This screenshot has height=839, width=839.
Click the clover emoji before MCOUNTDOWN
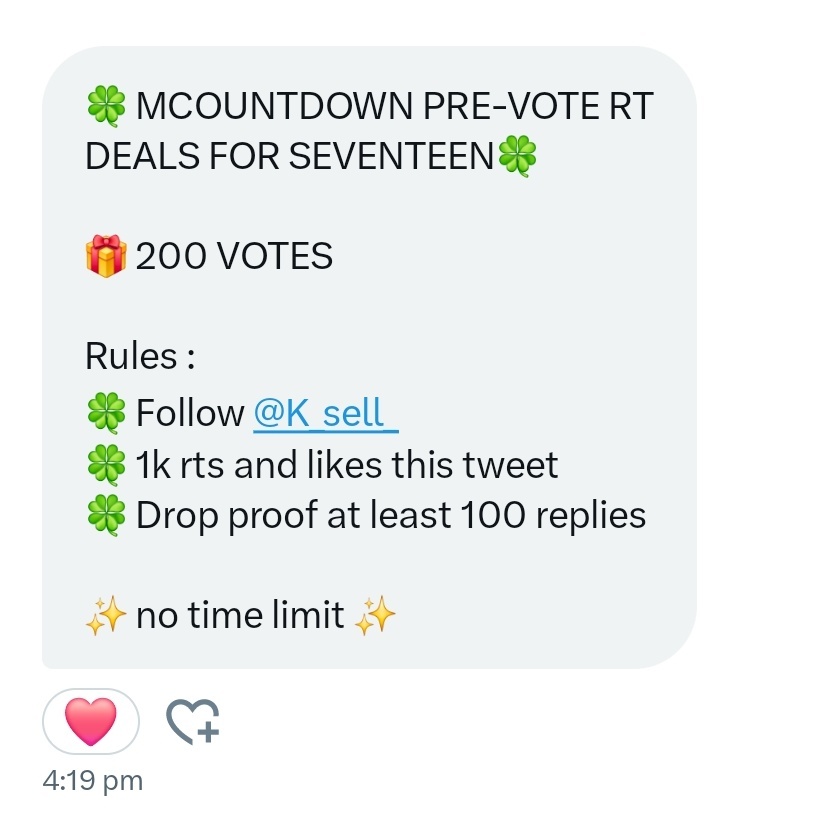[x=106, y=106]
